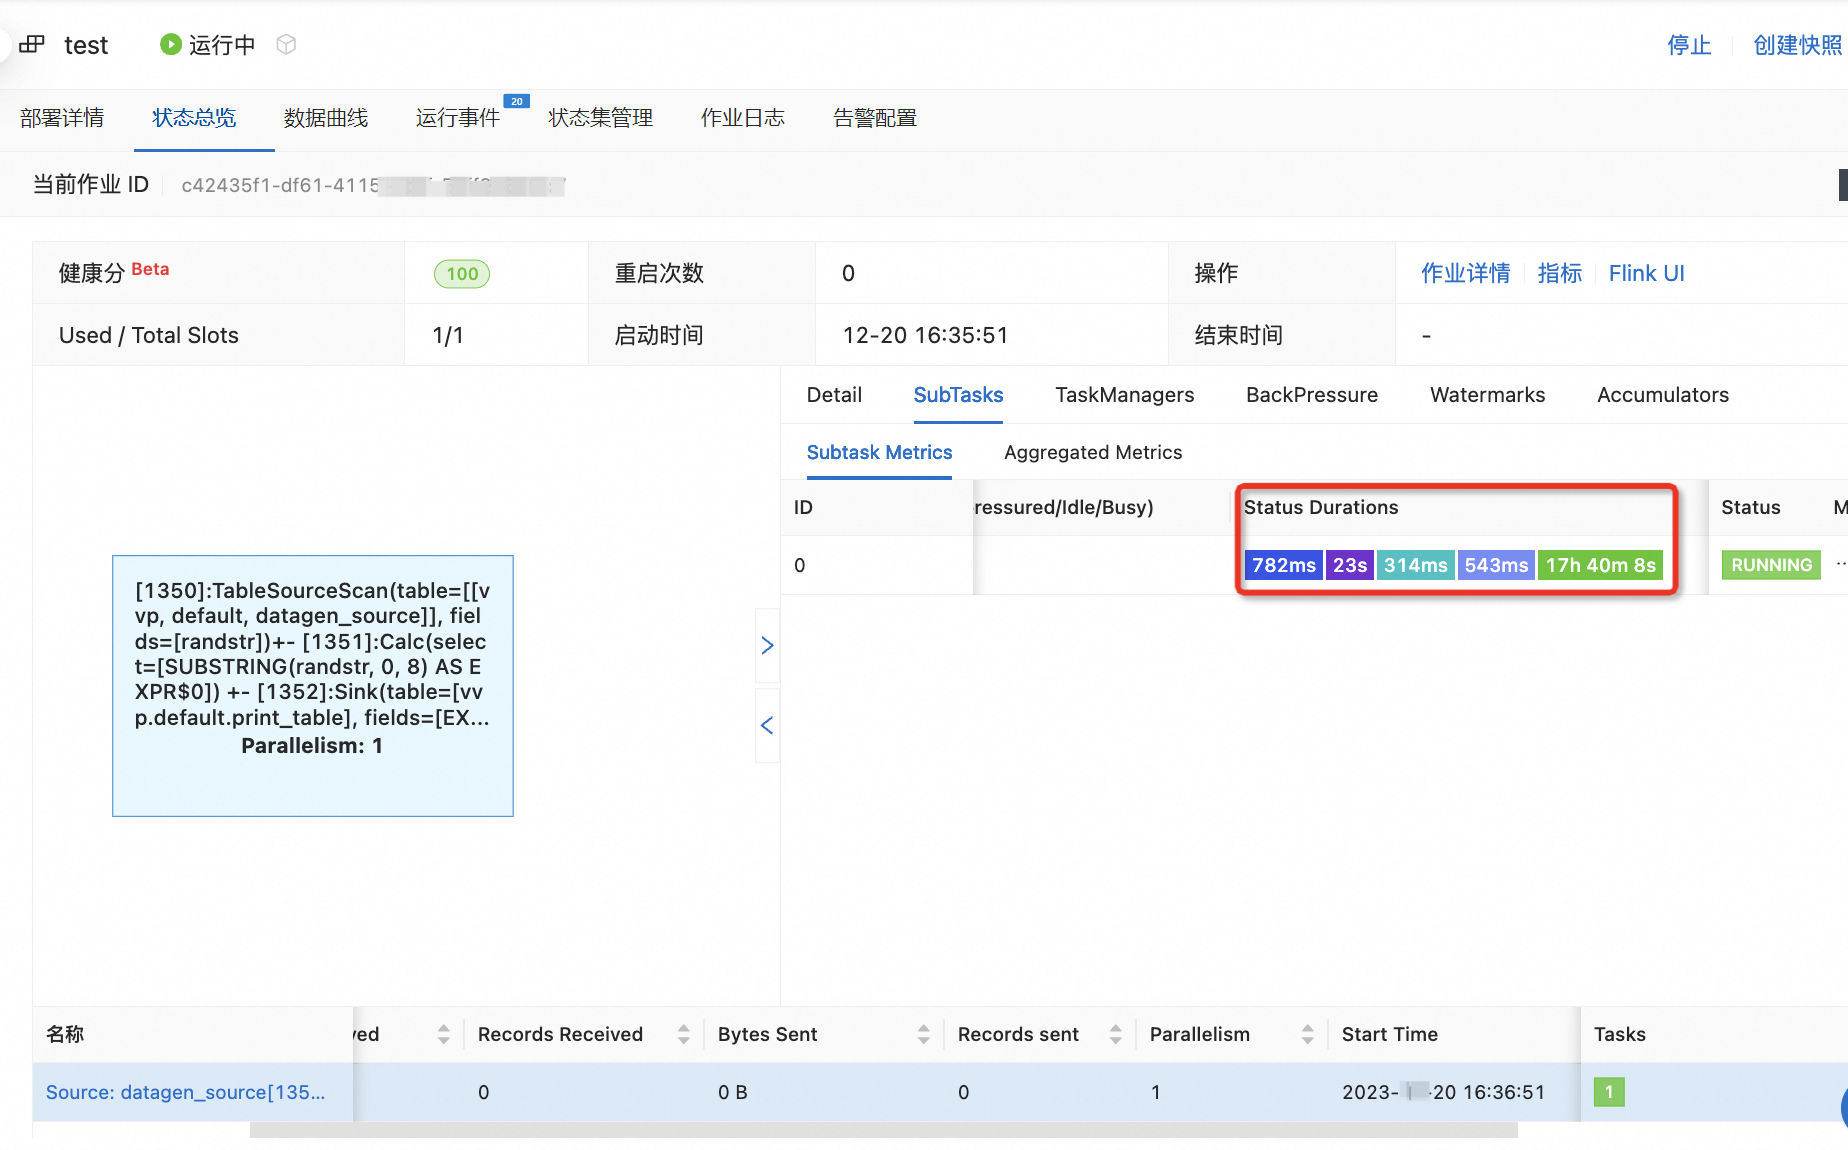The image size is (1848, 1150).
Task: Open the 运行事件 tab
Action: [458, 118]
